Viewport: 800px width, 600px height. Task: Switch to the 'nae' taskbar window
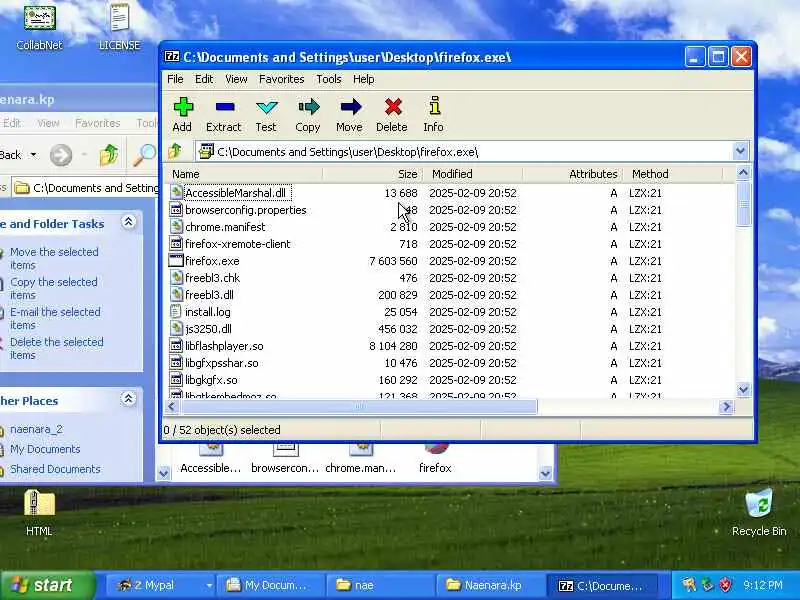(380, 585)
